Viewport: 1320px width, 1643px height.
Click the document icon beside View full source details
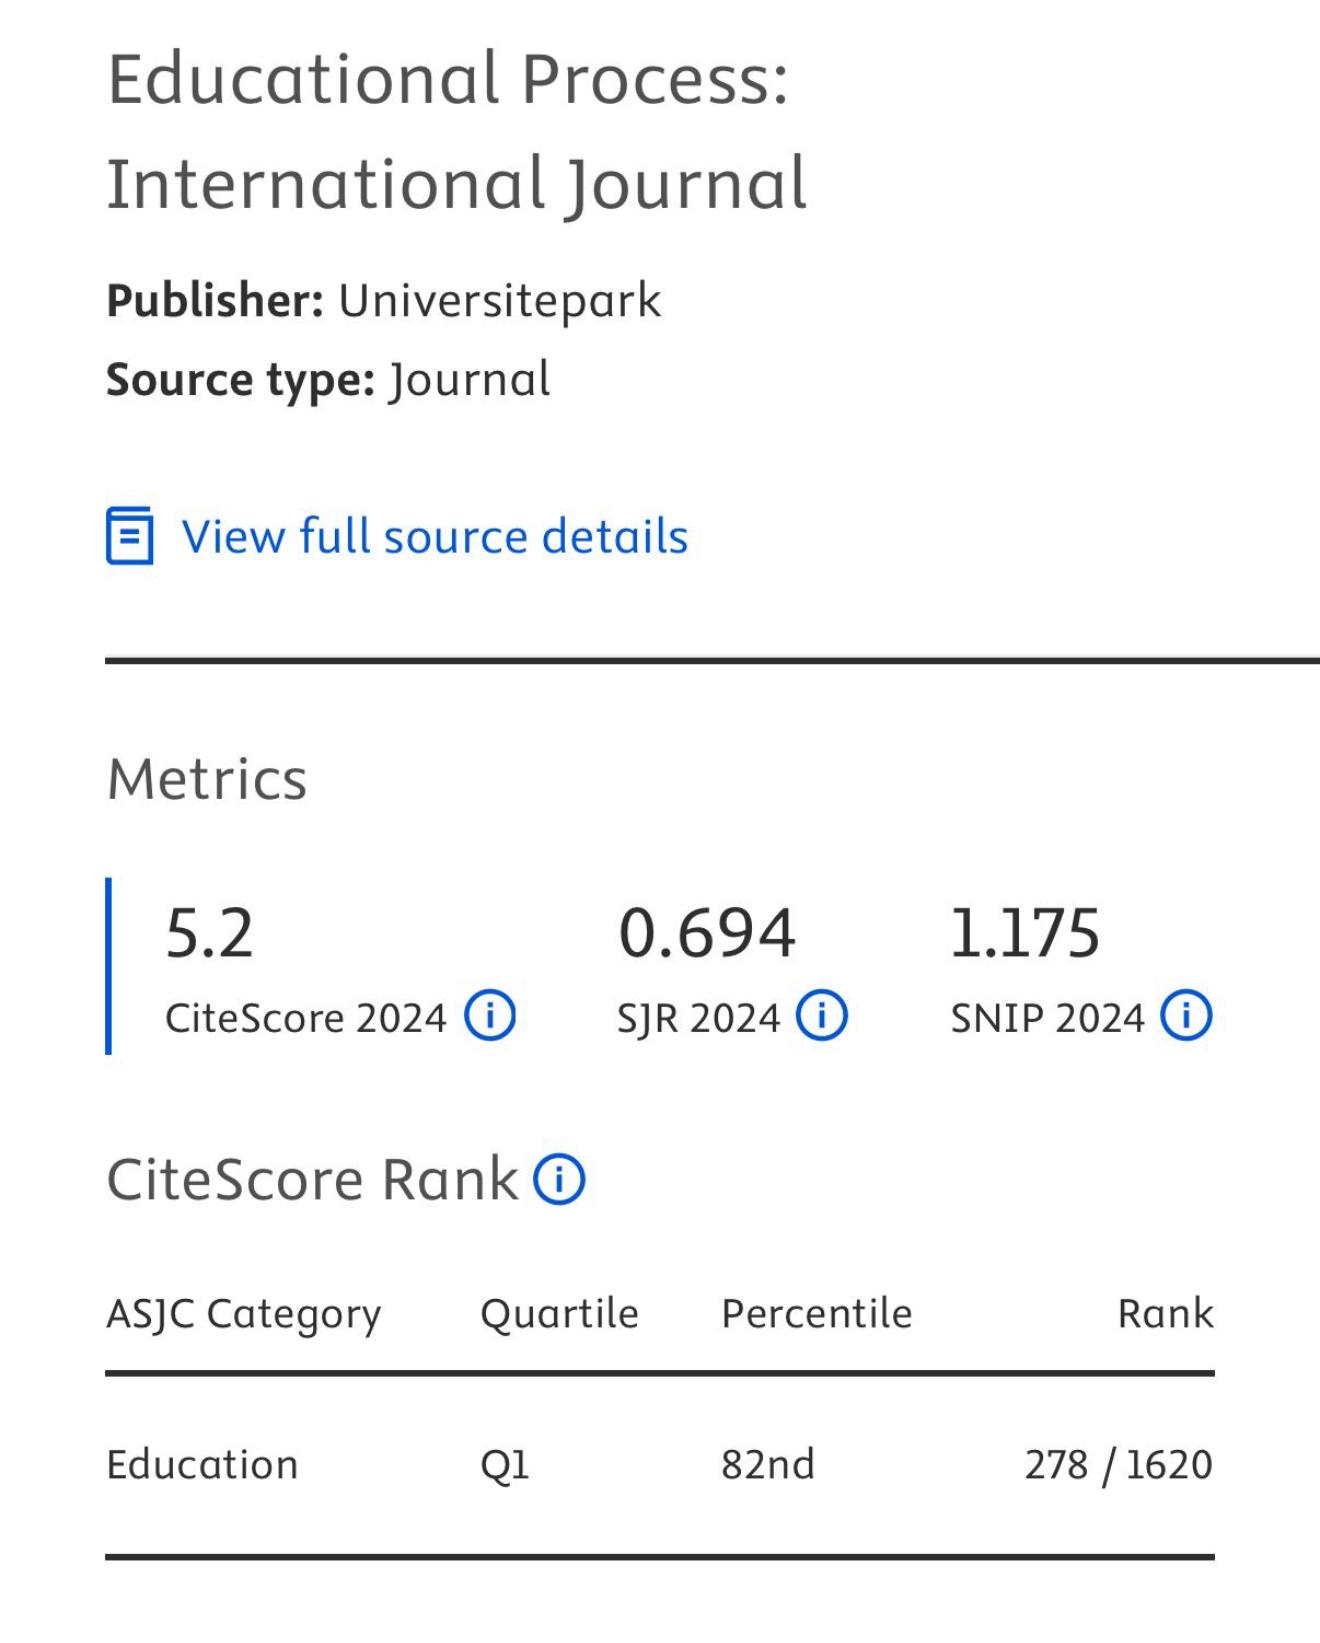[x=130, y=536]
